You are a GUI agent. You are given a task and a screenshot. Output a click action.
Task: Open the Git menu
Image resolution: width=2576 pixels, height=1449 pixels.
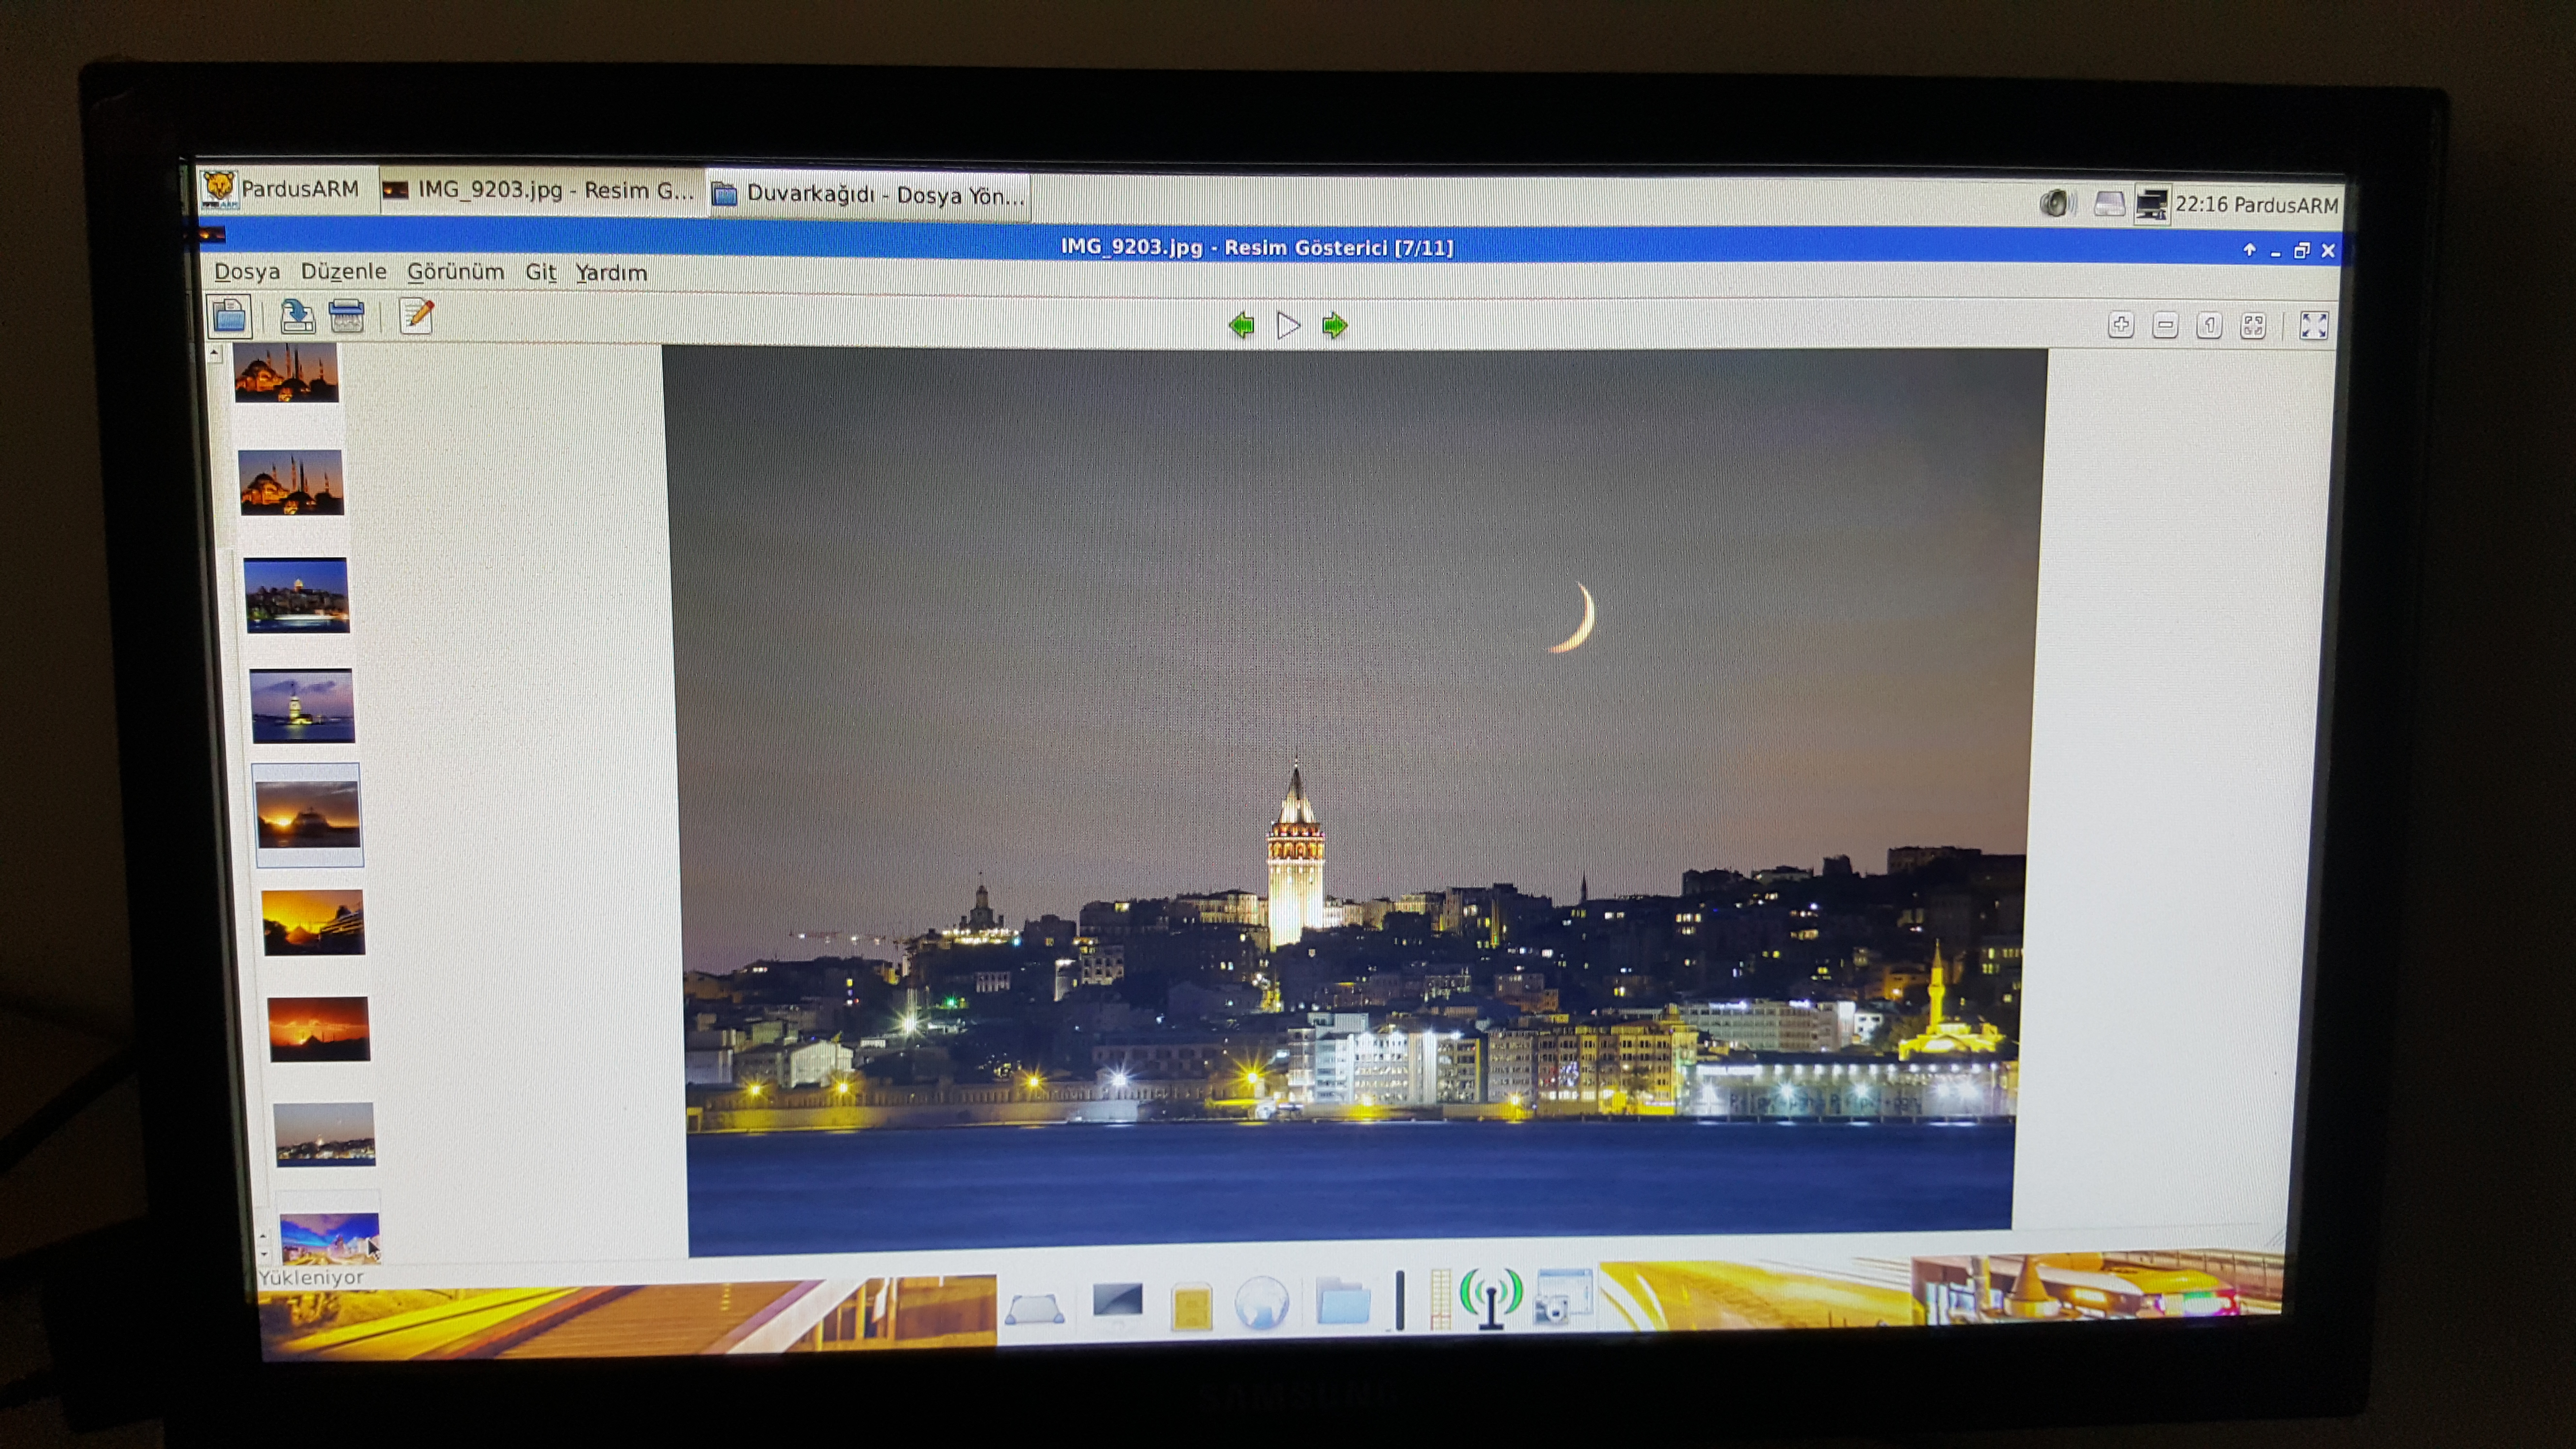pos(540,272)
